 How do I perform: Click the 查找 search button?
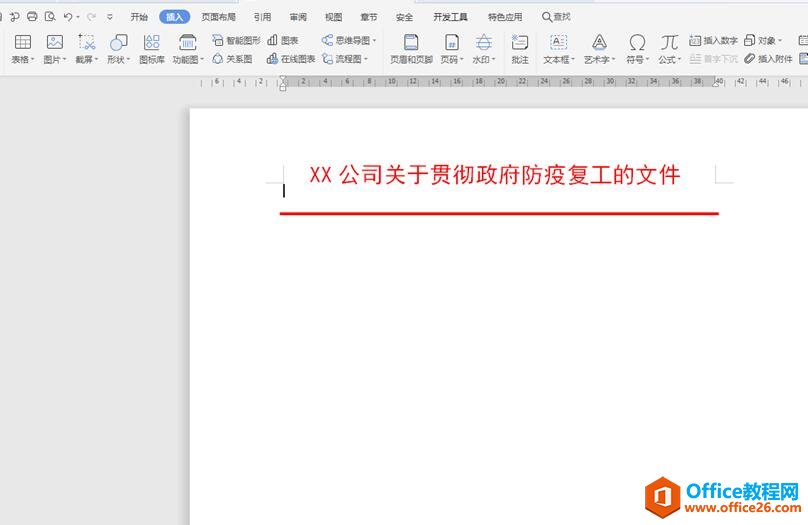[x=556, y=17]
